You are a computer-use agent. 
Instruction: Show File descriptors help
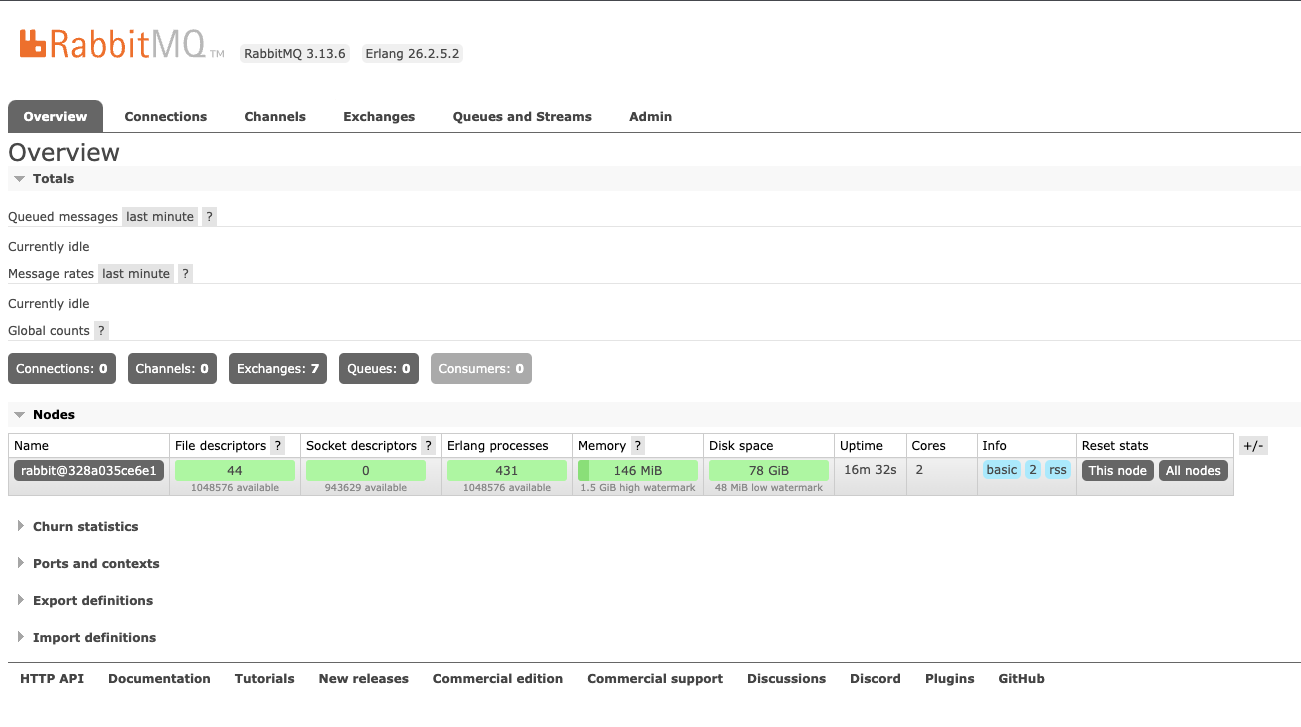coord(277,446)
